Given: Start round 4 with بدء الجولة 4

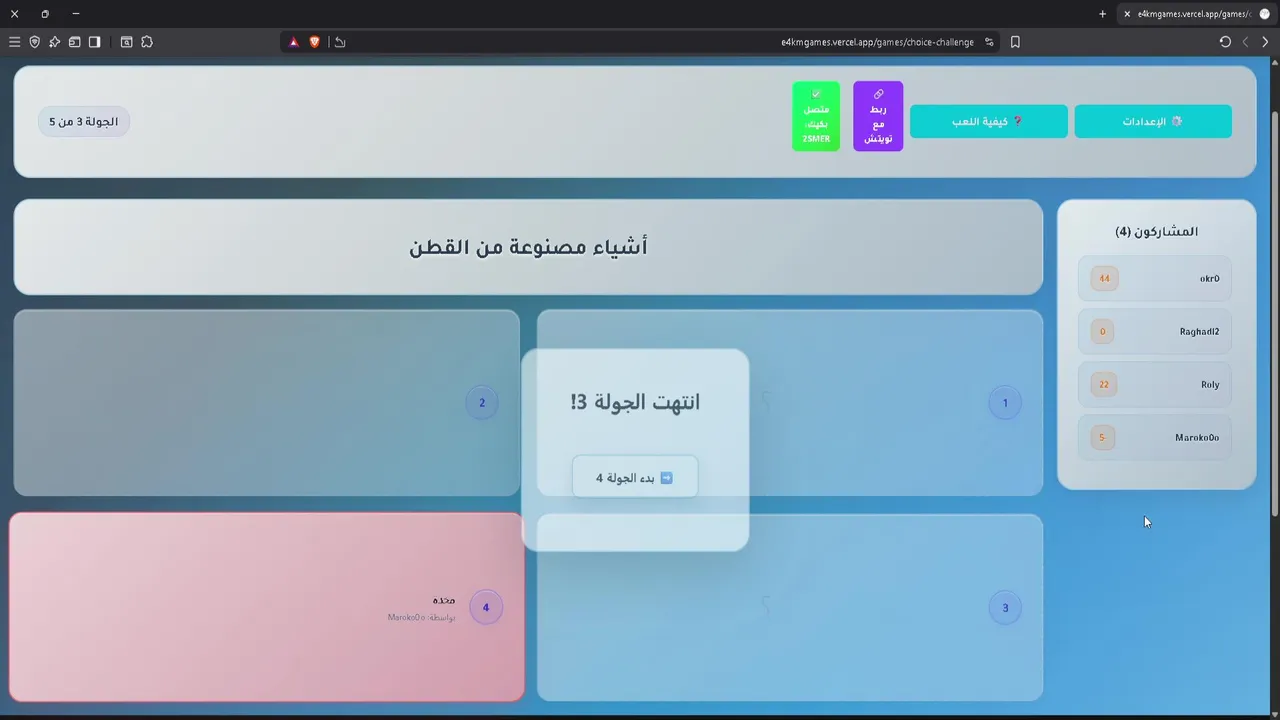Looking at the screenshot, I should coord(635,478).
